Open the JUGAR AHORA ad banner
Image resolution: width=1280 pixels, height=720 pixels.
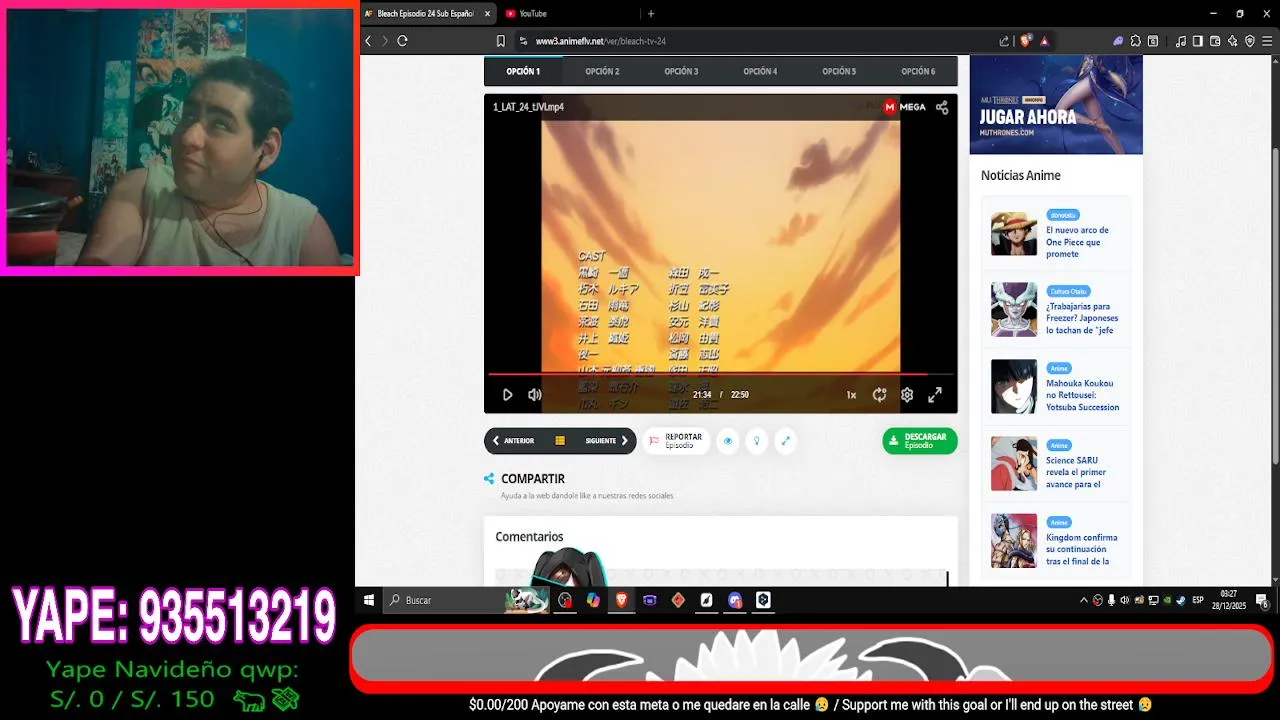1056,105
